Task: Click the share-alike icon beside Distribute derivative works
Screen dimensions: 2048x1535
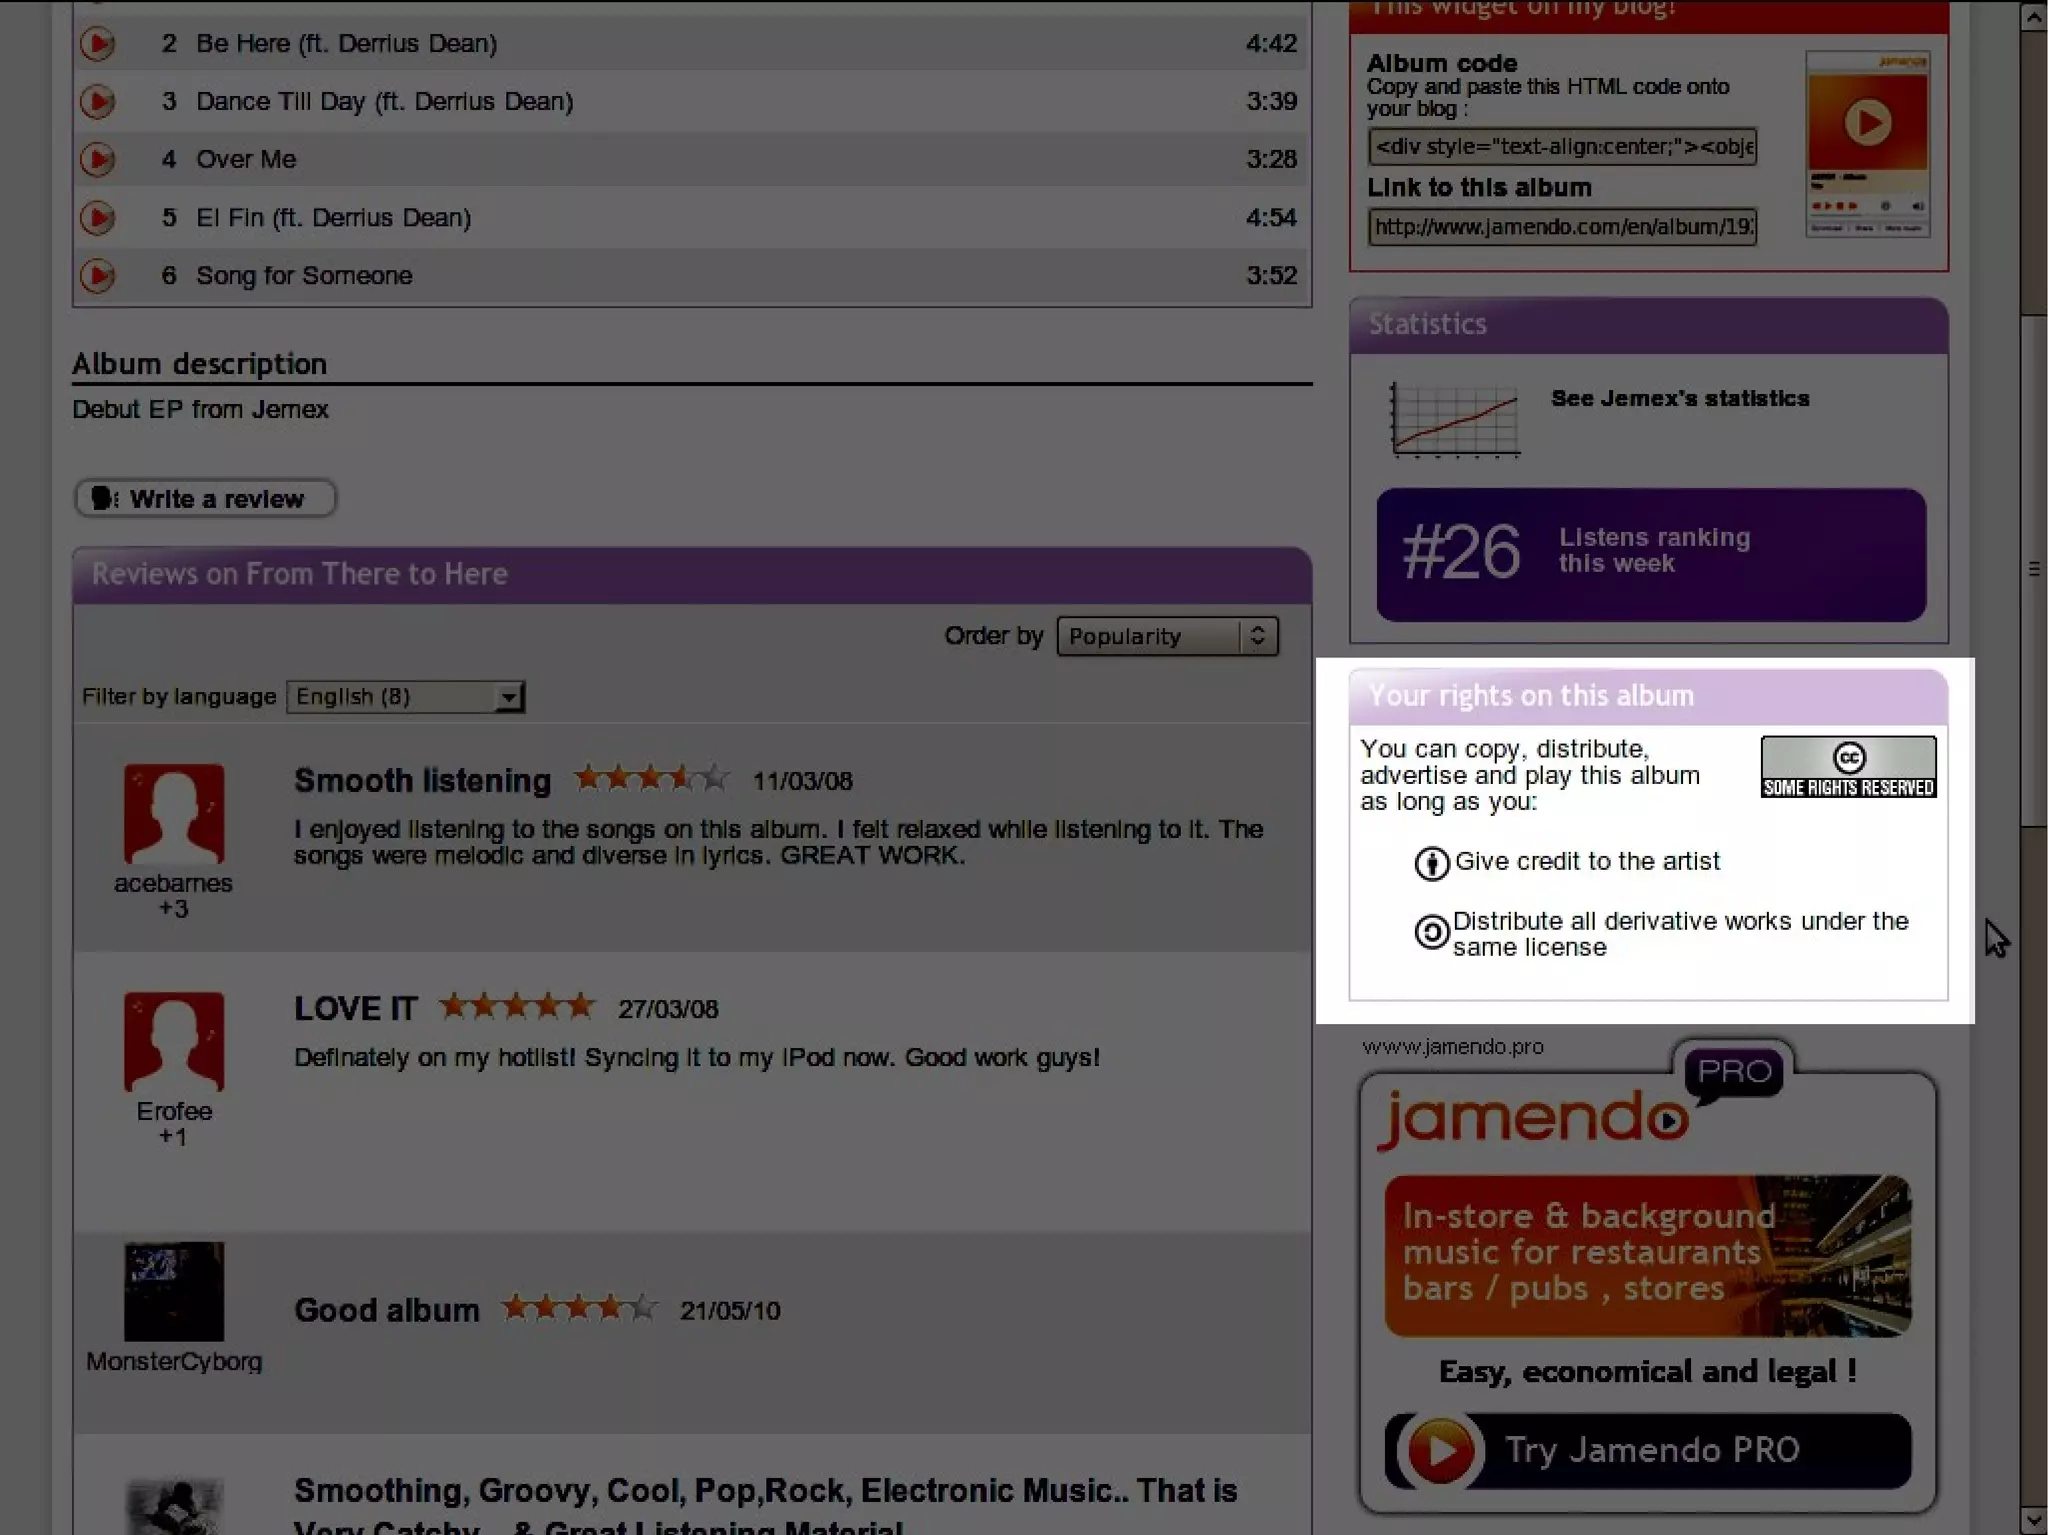Action: click(x=1431, y=932)
